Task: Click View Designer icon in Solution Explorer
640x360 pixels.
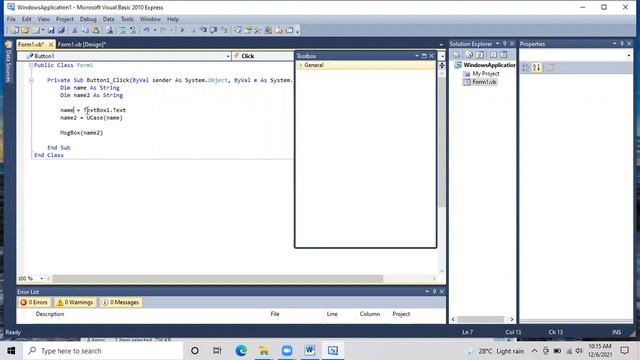Action: click(503, 55)
